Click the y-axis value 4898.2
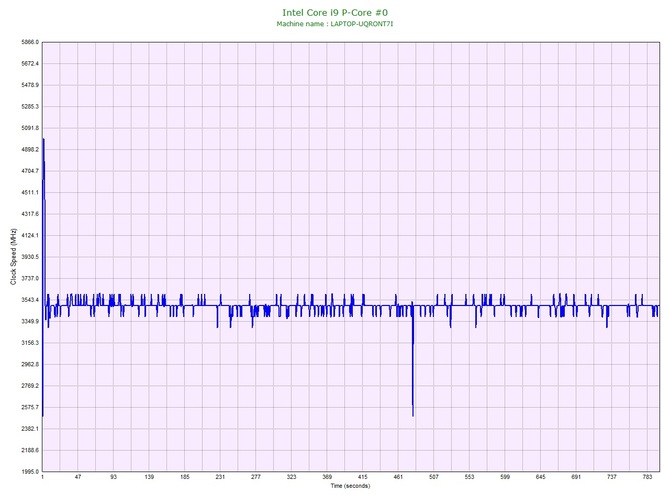This screenshot has height=503, width=670. click(30, 150)
